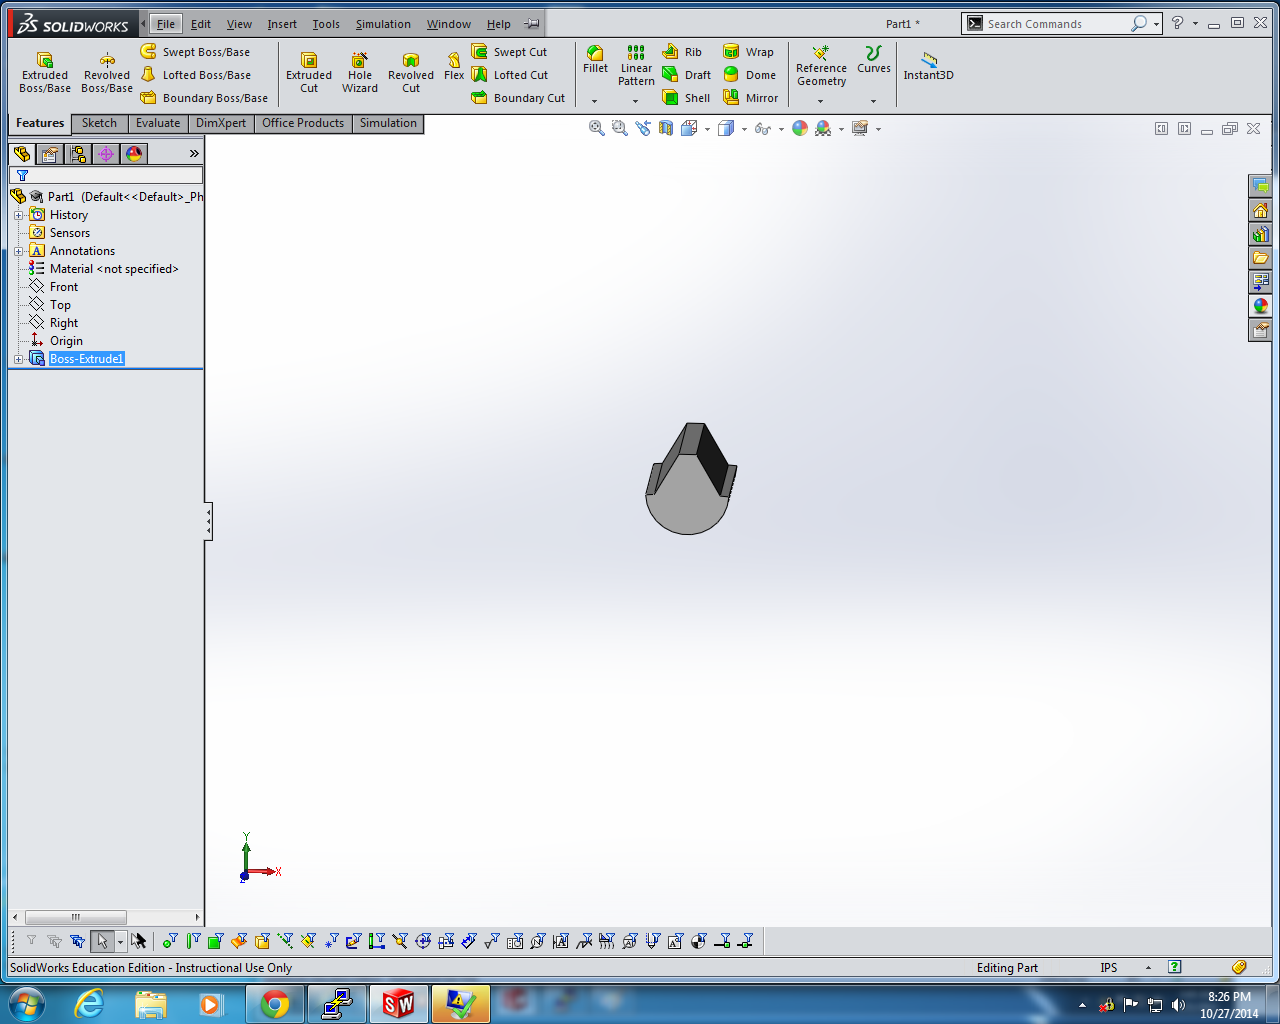The image size is (1280, 1024).
Task: Expand the Boss-Extrude1 feature tree node
Action: pyautogui.click(x=18, y=359)
